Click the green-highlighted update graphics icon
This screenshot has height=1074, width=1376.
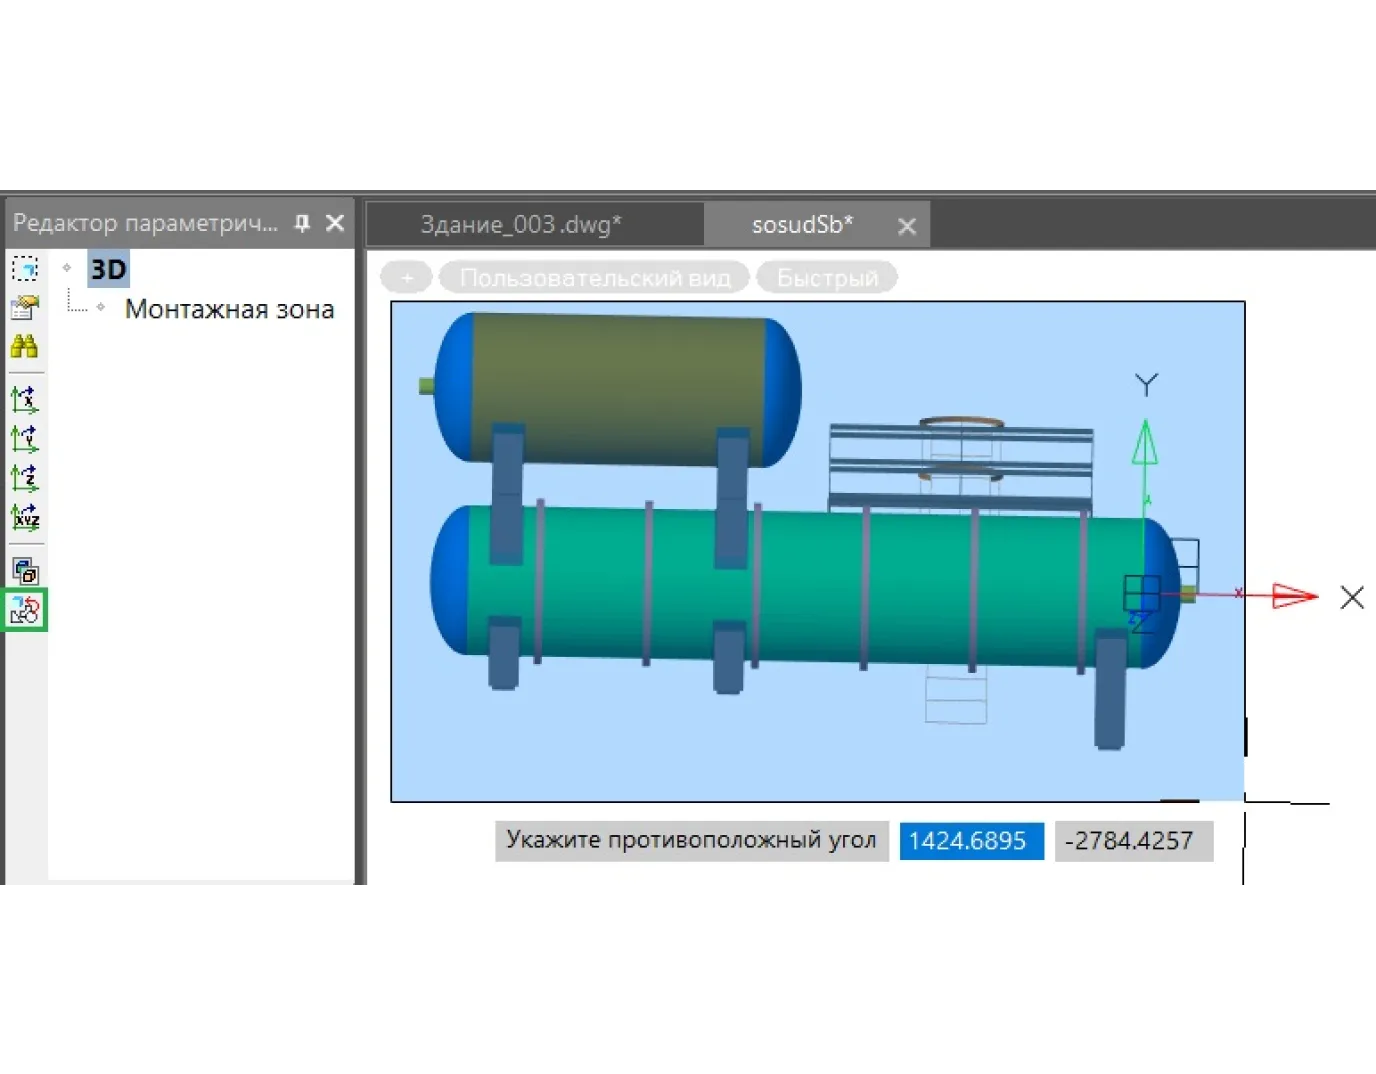[x=25, y=610]
